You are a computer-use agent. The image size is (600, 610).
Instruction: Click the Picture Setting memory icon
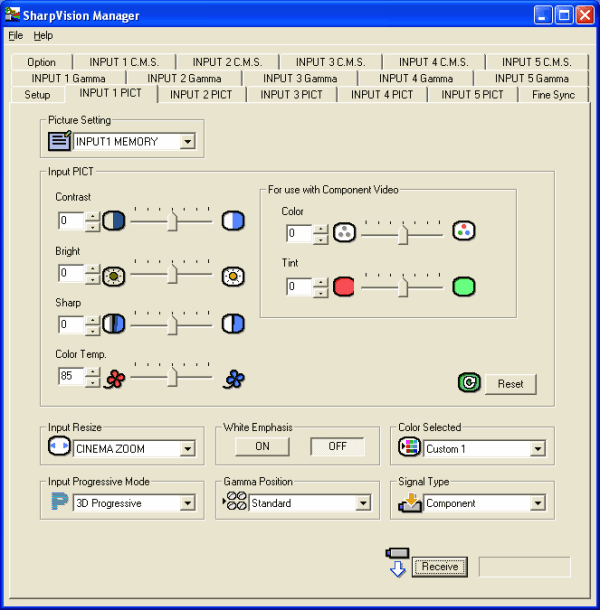click(60, 141)
